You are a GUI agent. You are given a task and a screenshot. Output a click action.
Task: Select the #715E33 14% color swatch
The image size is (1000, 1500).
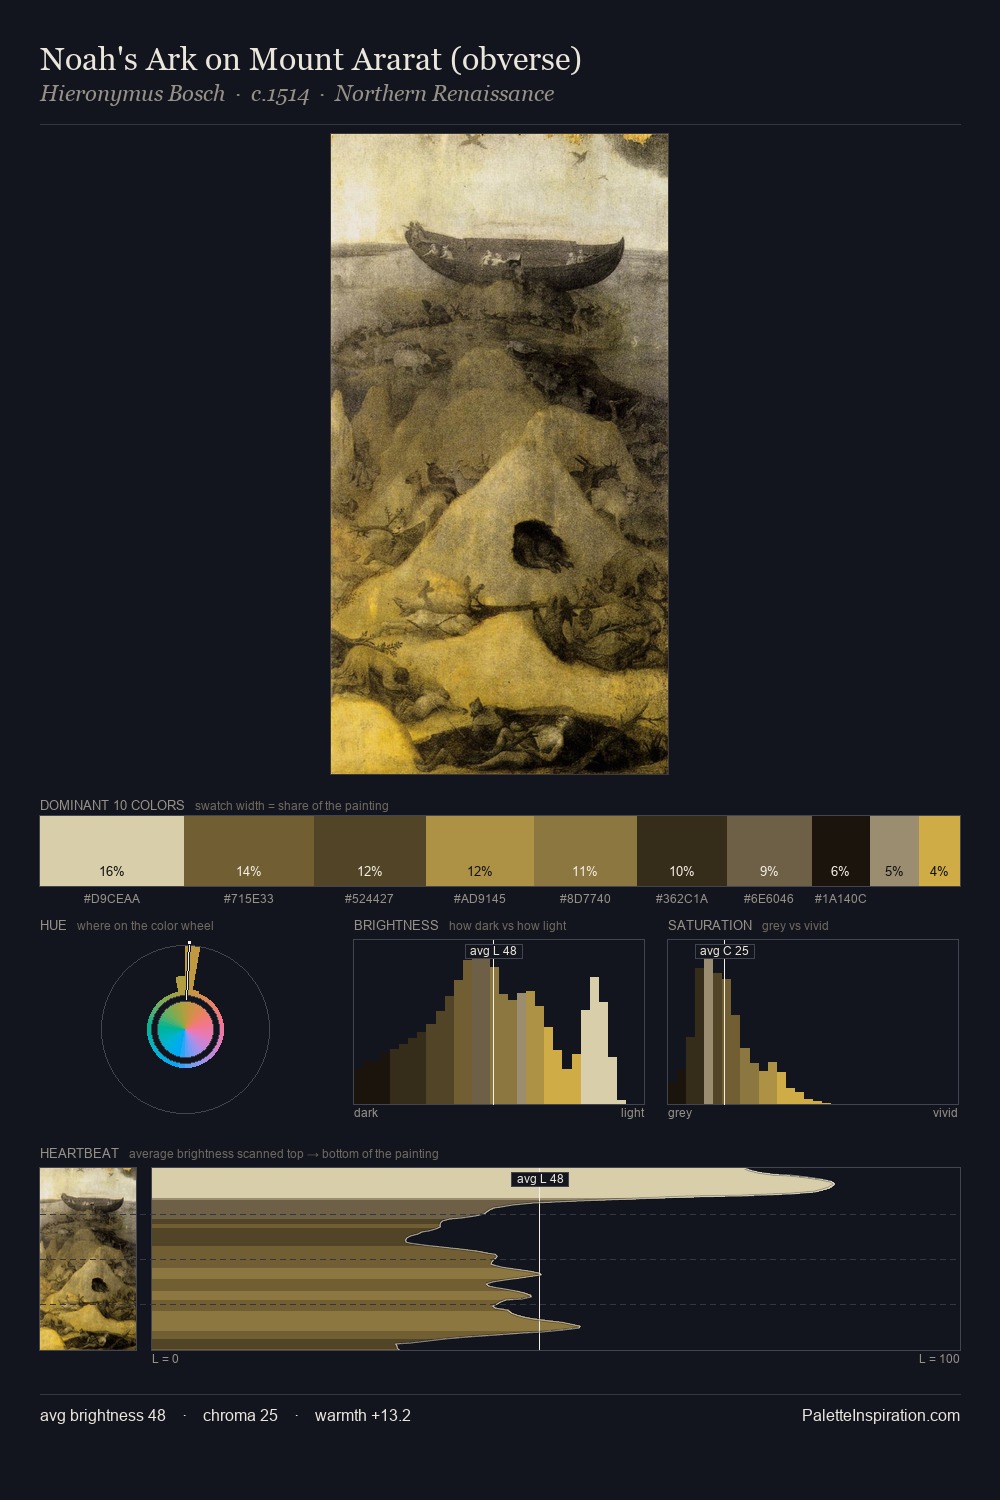pos(249,851)
